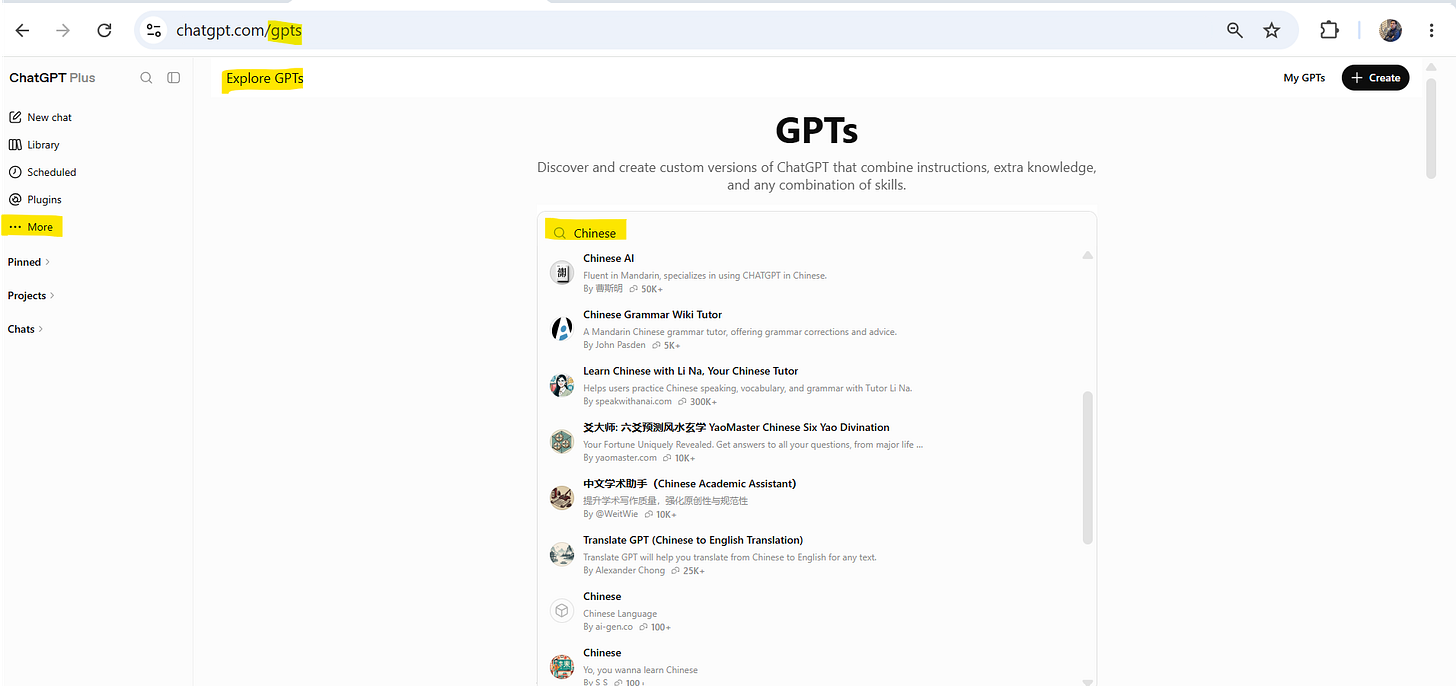The width and height of the screenshot is (1456, 686).
Task: Click the search results list scrollbar thumb
Action: coord(1088,468)
